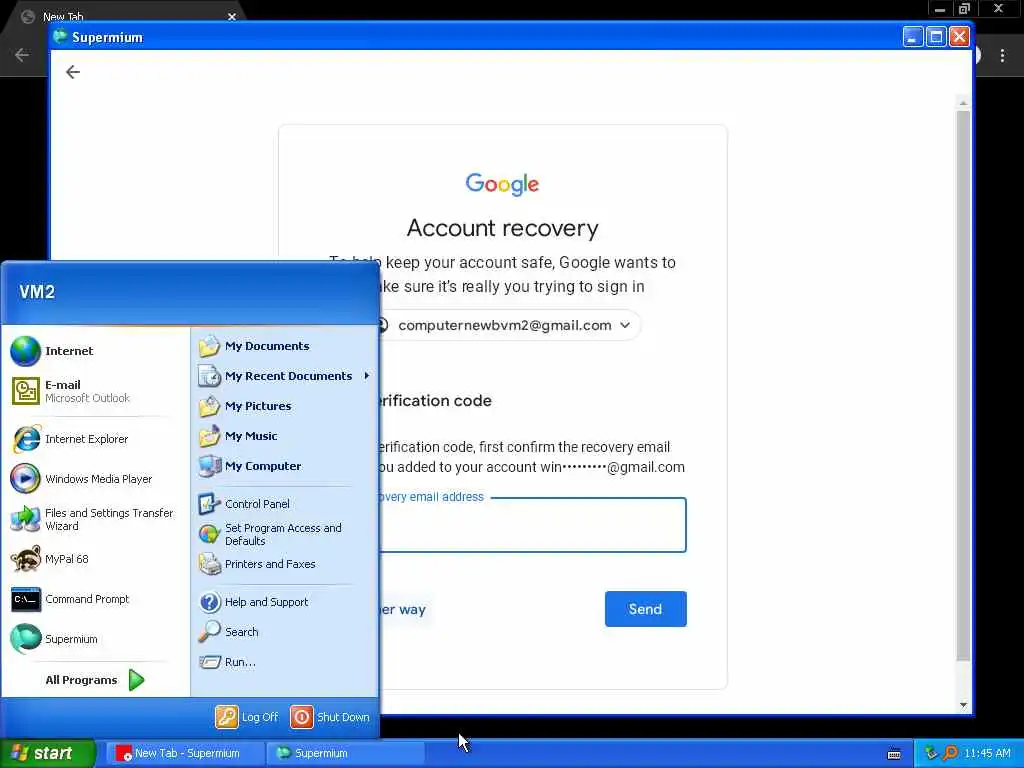Screen dimensions: 1024x768
Task: Click the page vertical scrollbar
Action: pyautogui.click(x=963, y=385)
